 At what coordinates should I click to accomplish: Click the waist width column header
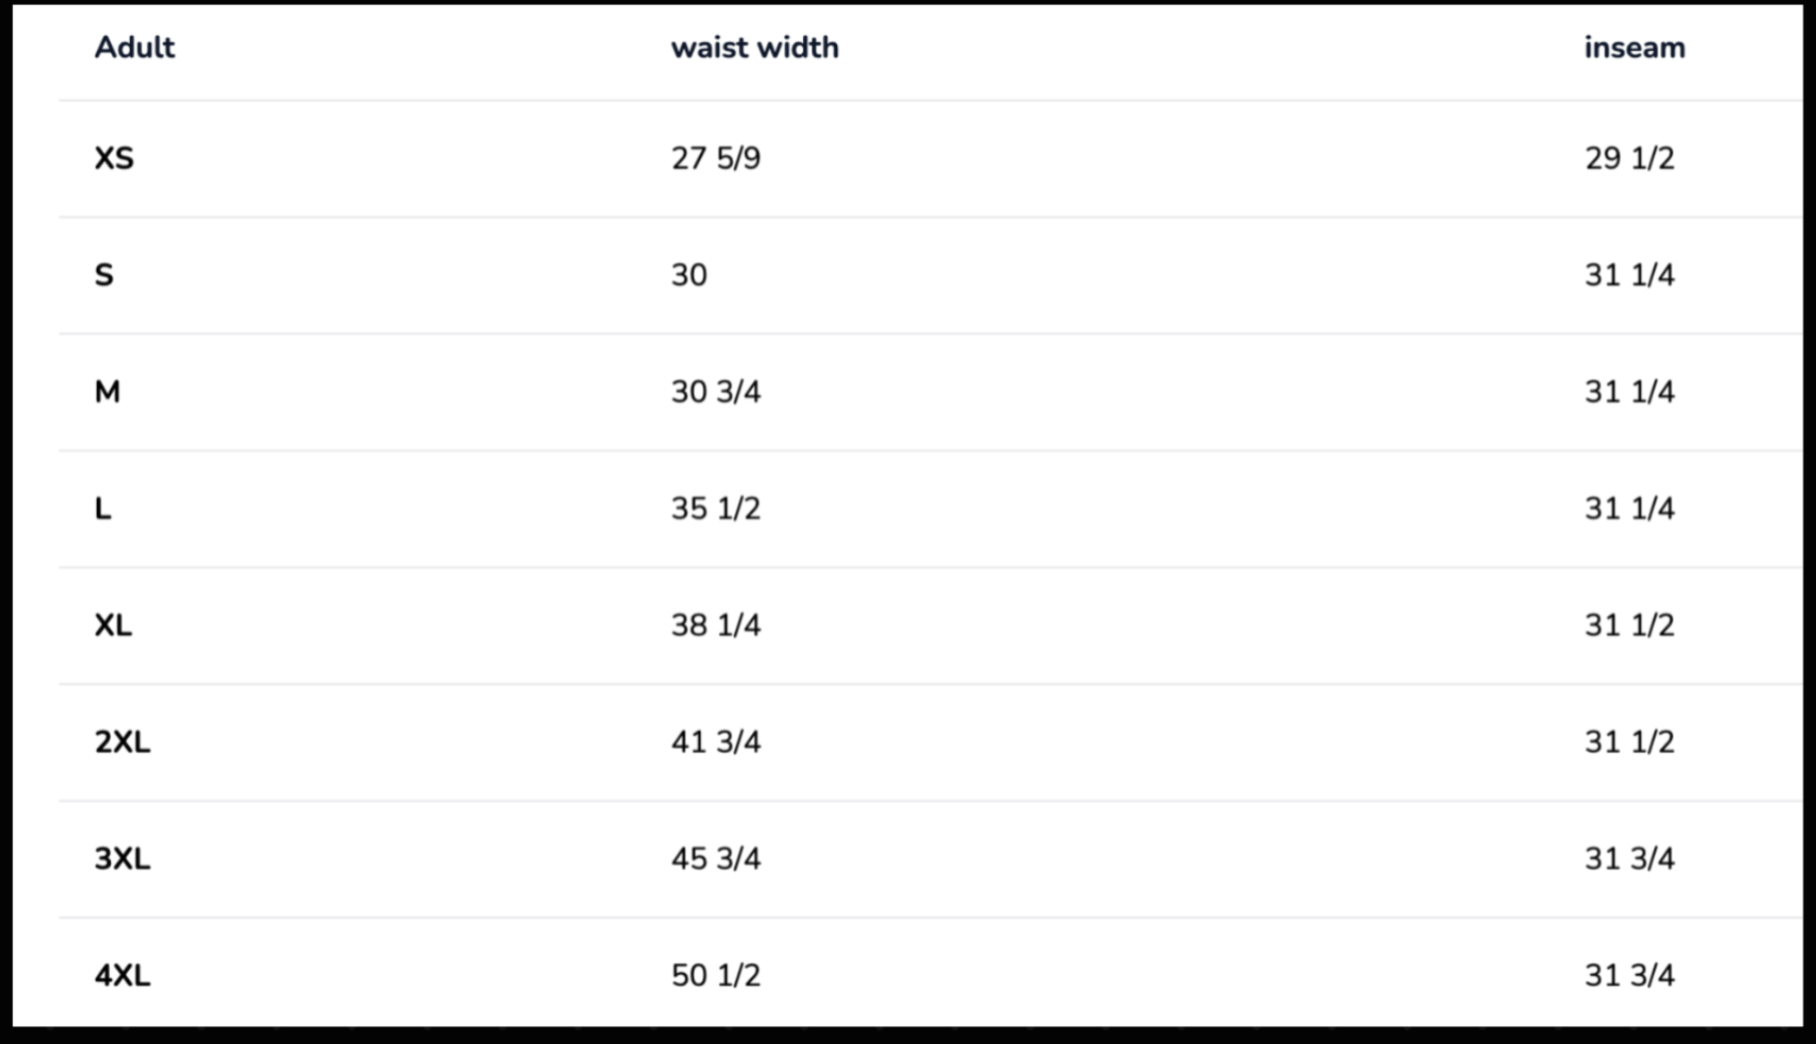pyautogui.click(x=754, y=47)
